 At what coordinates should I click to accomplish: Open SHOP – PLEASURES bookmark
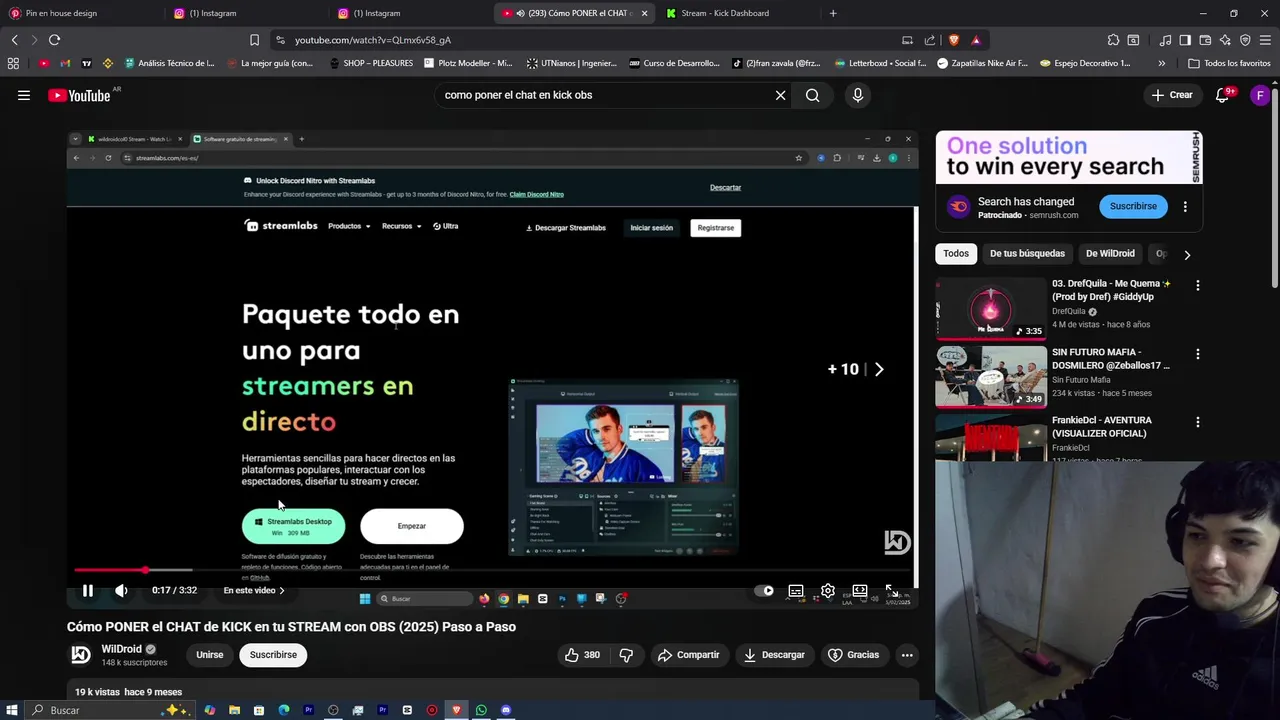click(371, 63)
